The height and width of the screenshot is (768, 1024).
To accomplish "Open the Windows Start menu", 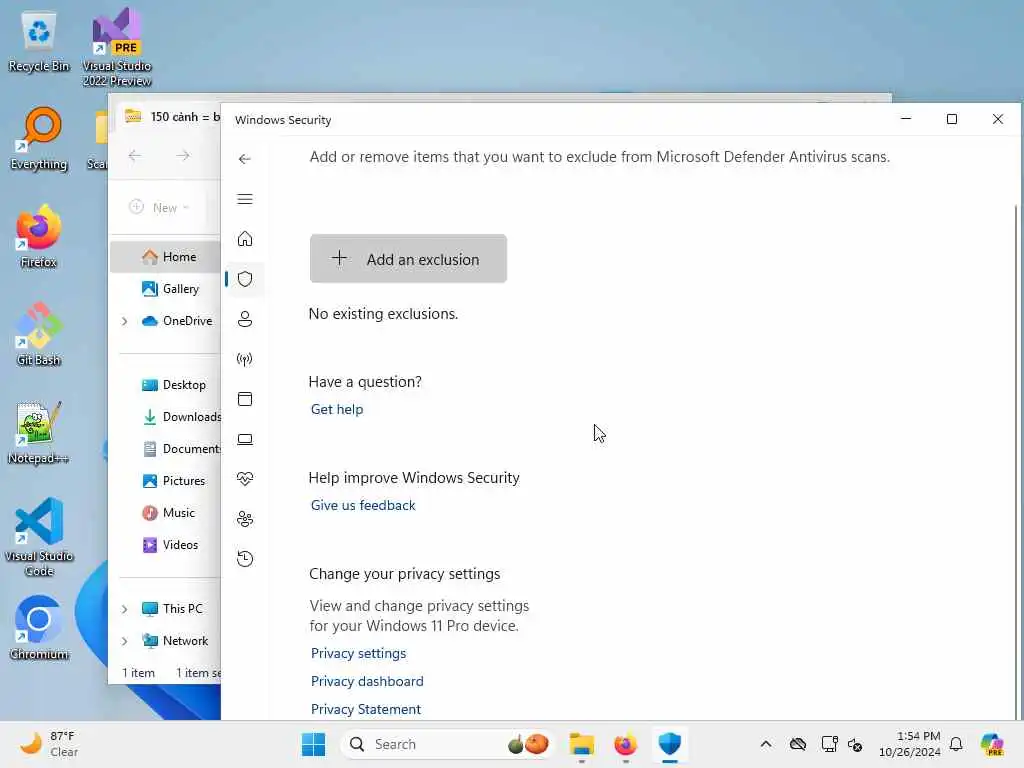I will coord(313,744).
